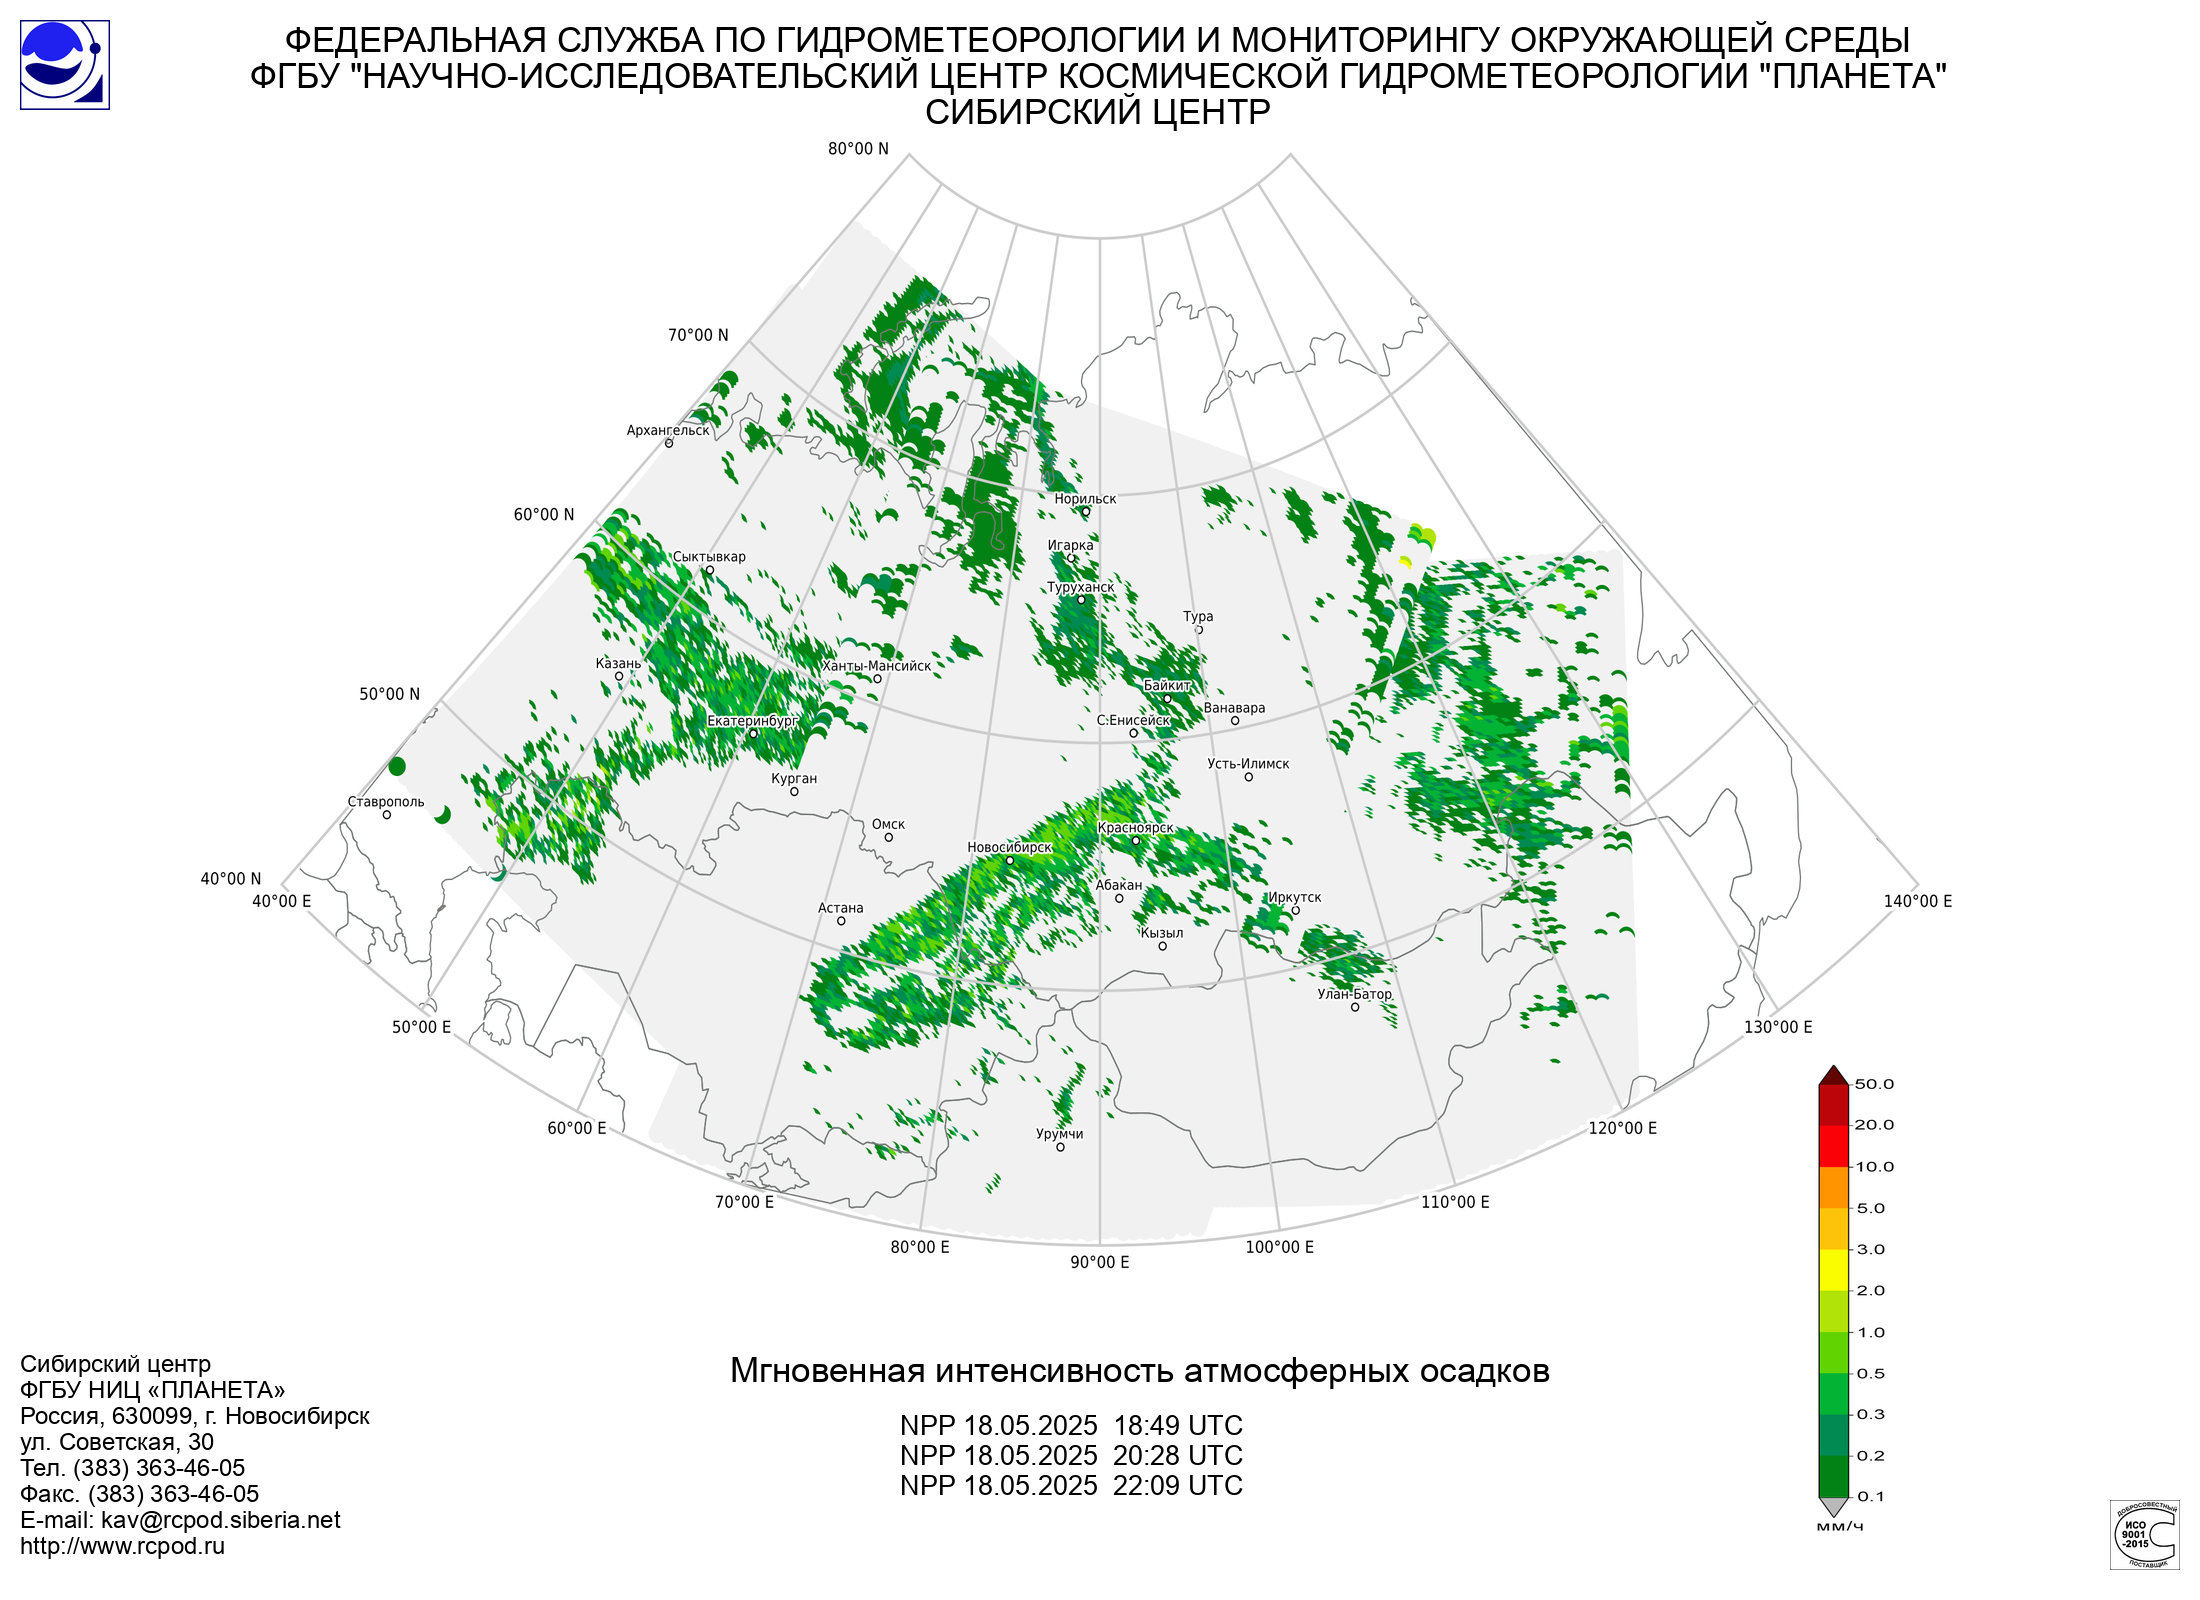Select the Ванавара city label

pos(1234,708)
